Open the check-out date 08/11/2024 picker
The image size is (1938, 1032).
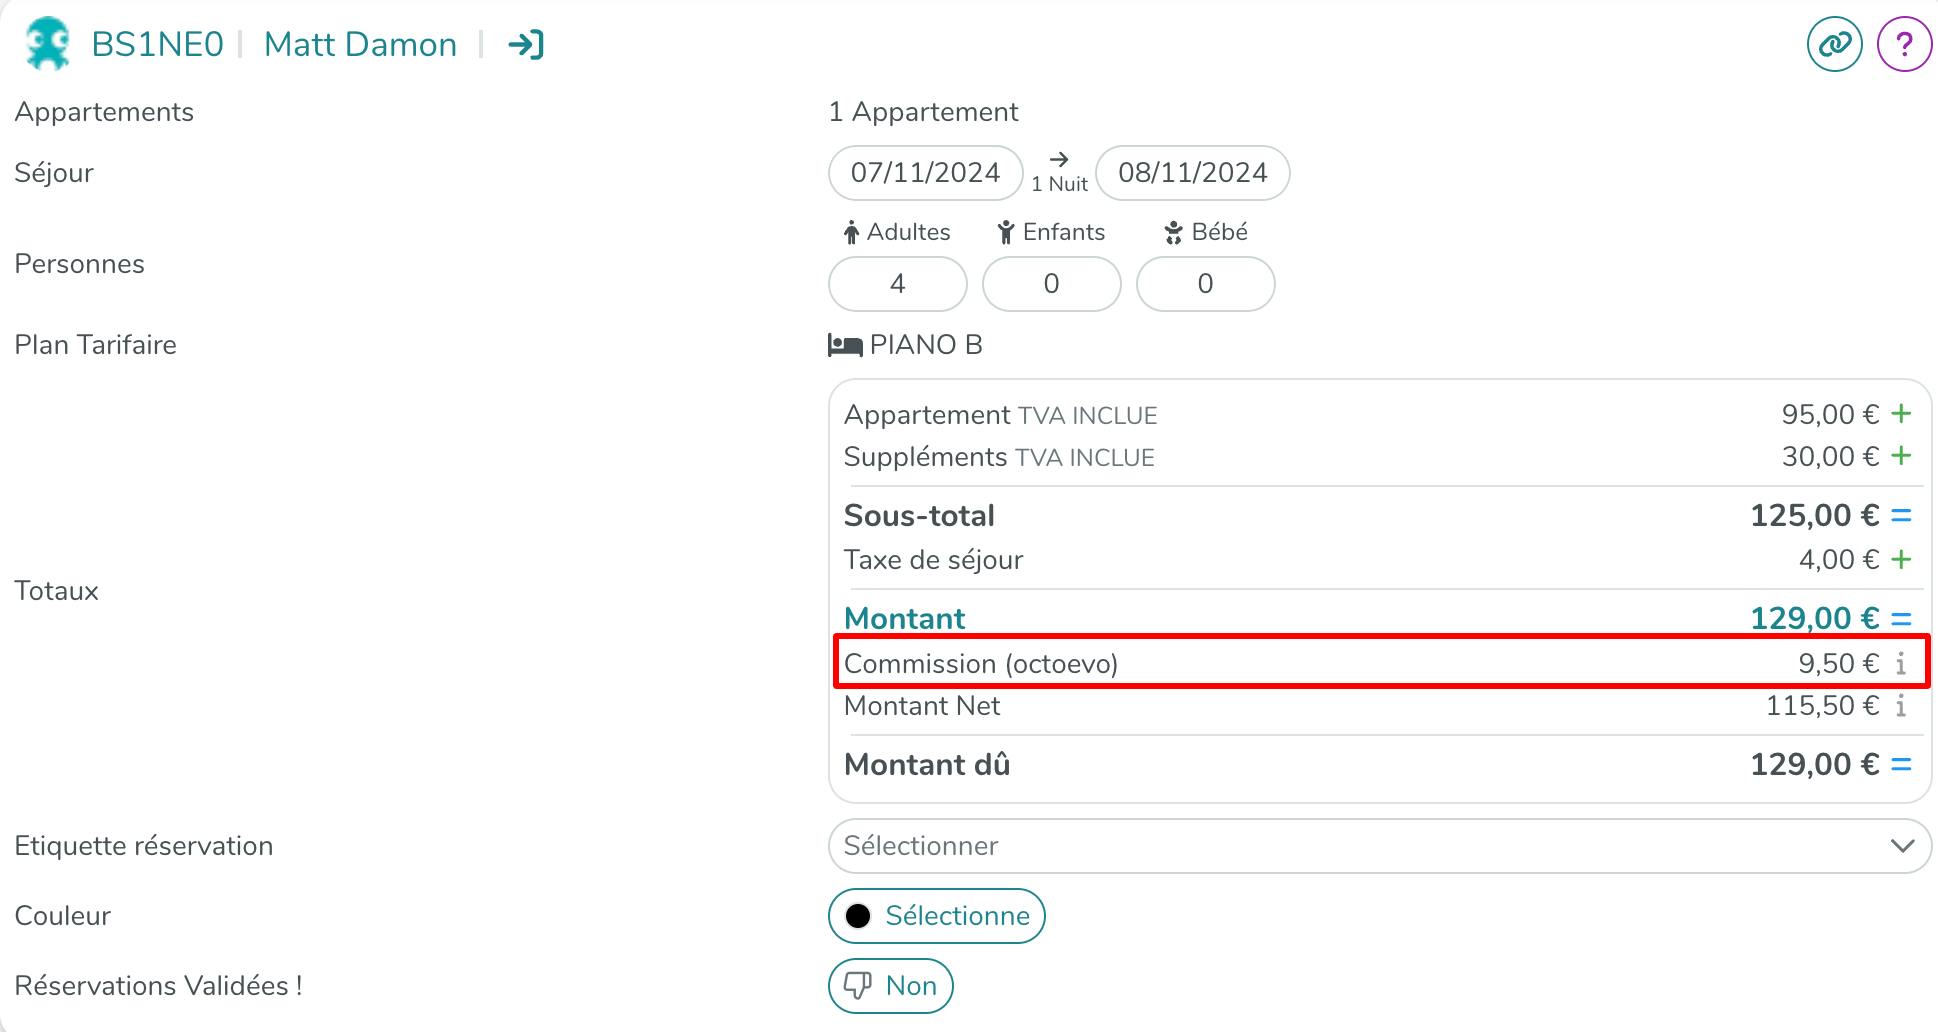click(x=1192, y=173)
